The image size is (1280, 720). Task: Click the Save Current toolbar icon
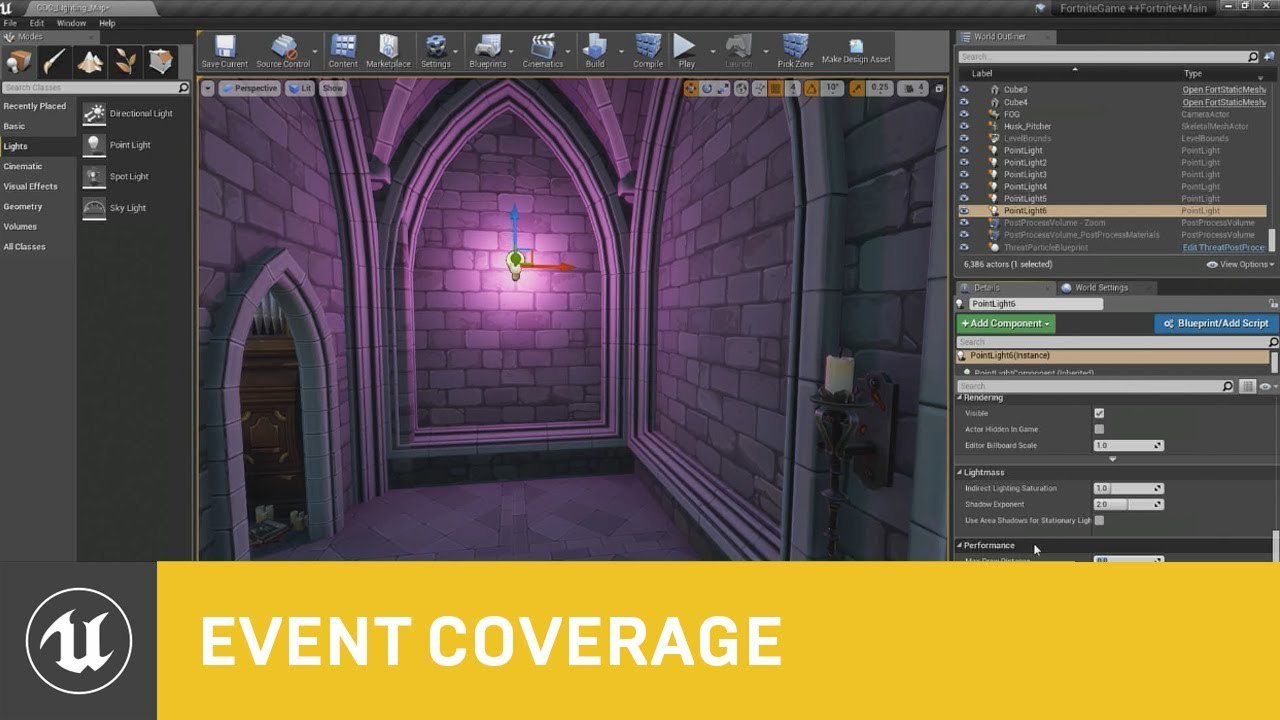224,47
